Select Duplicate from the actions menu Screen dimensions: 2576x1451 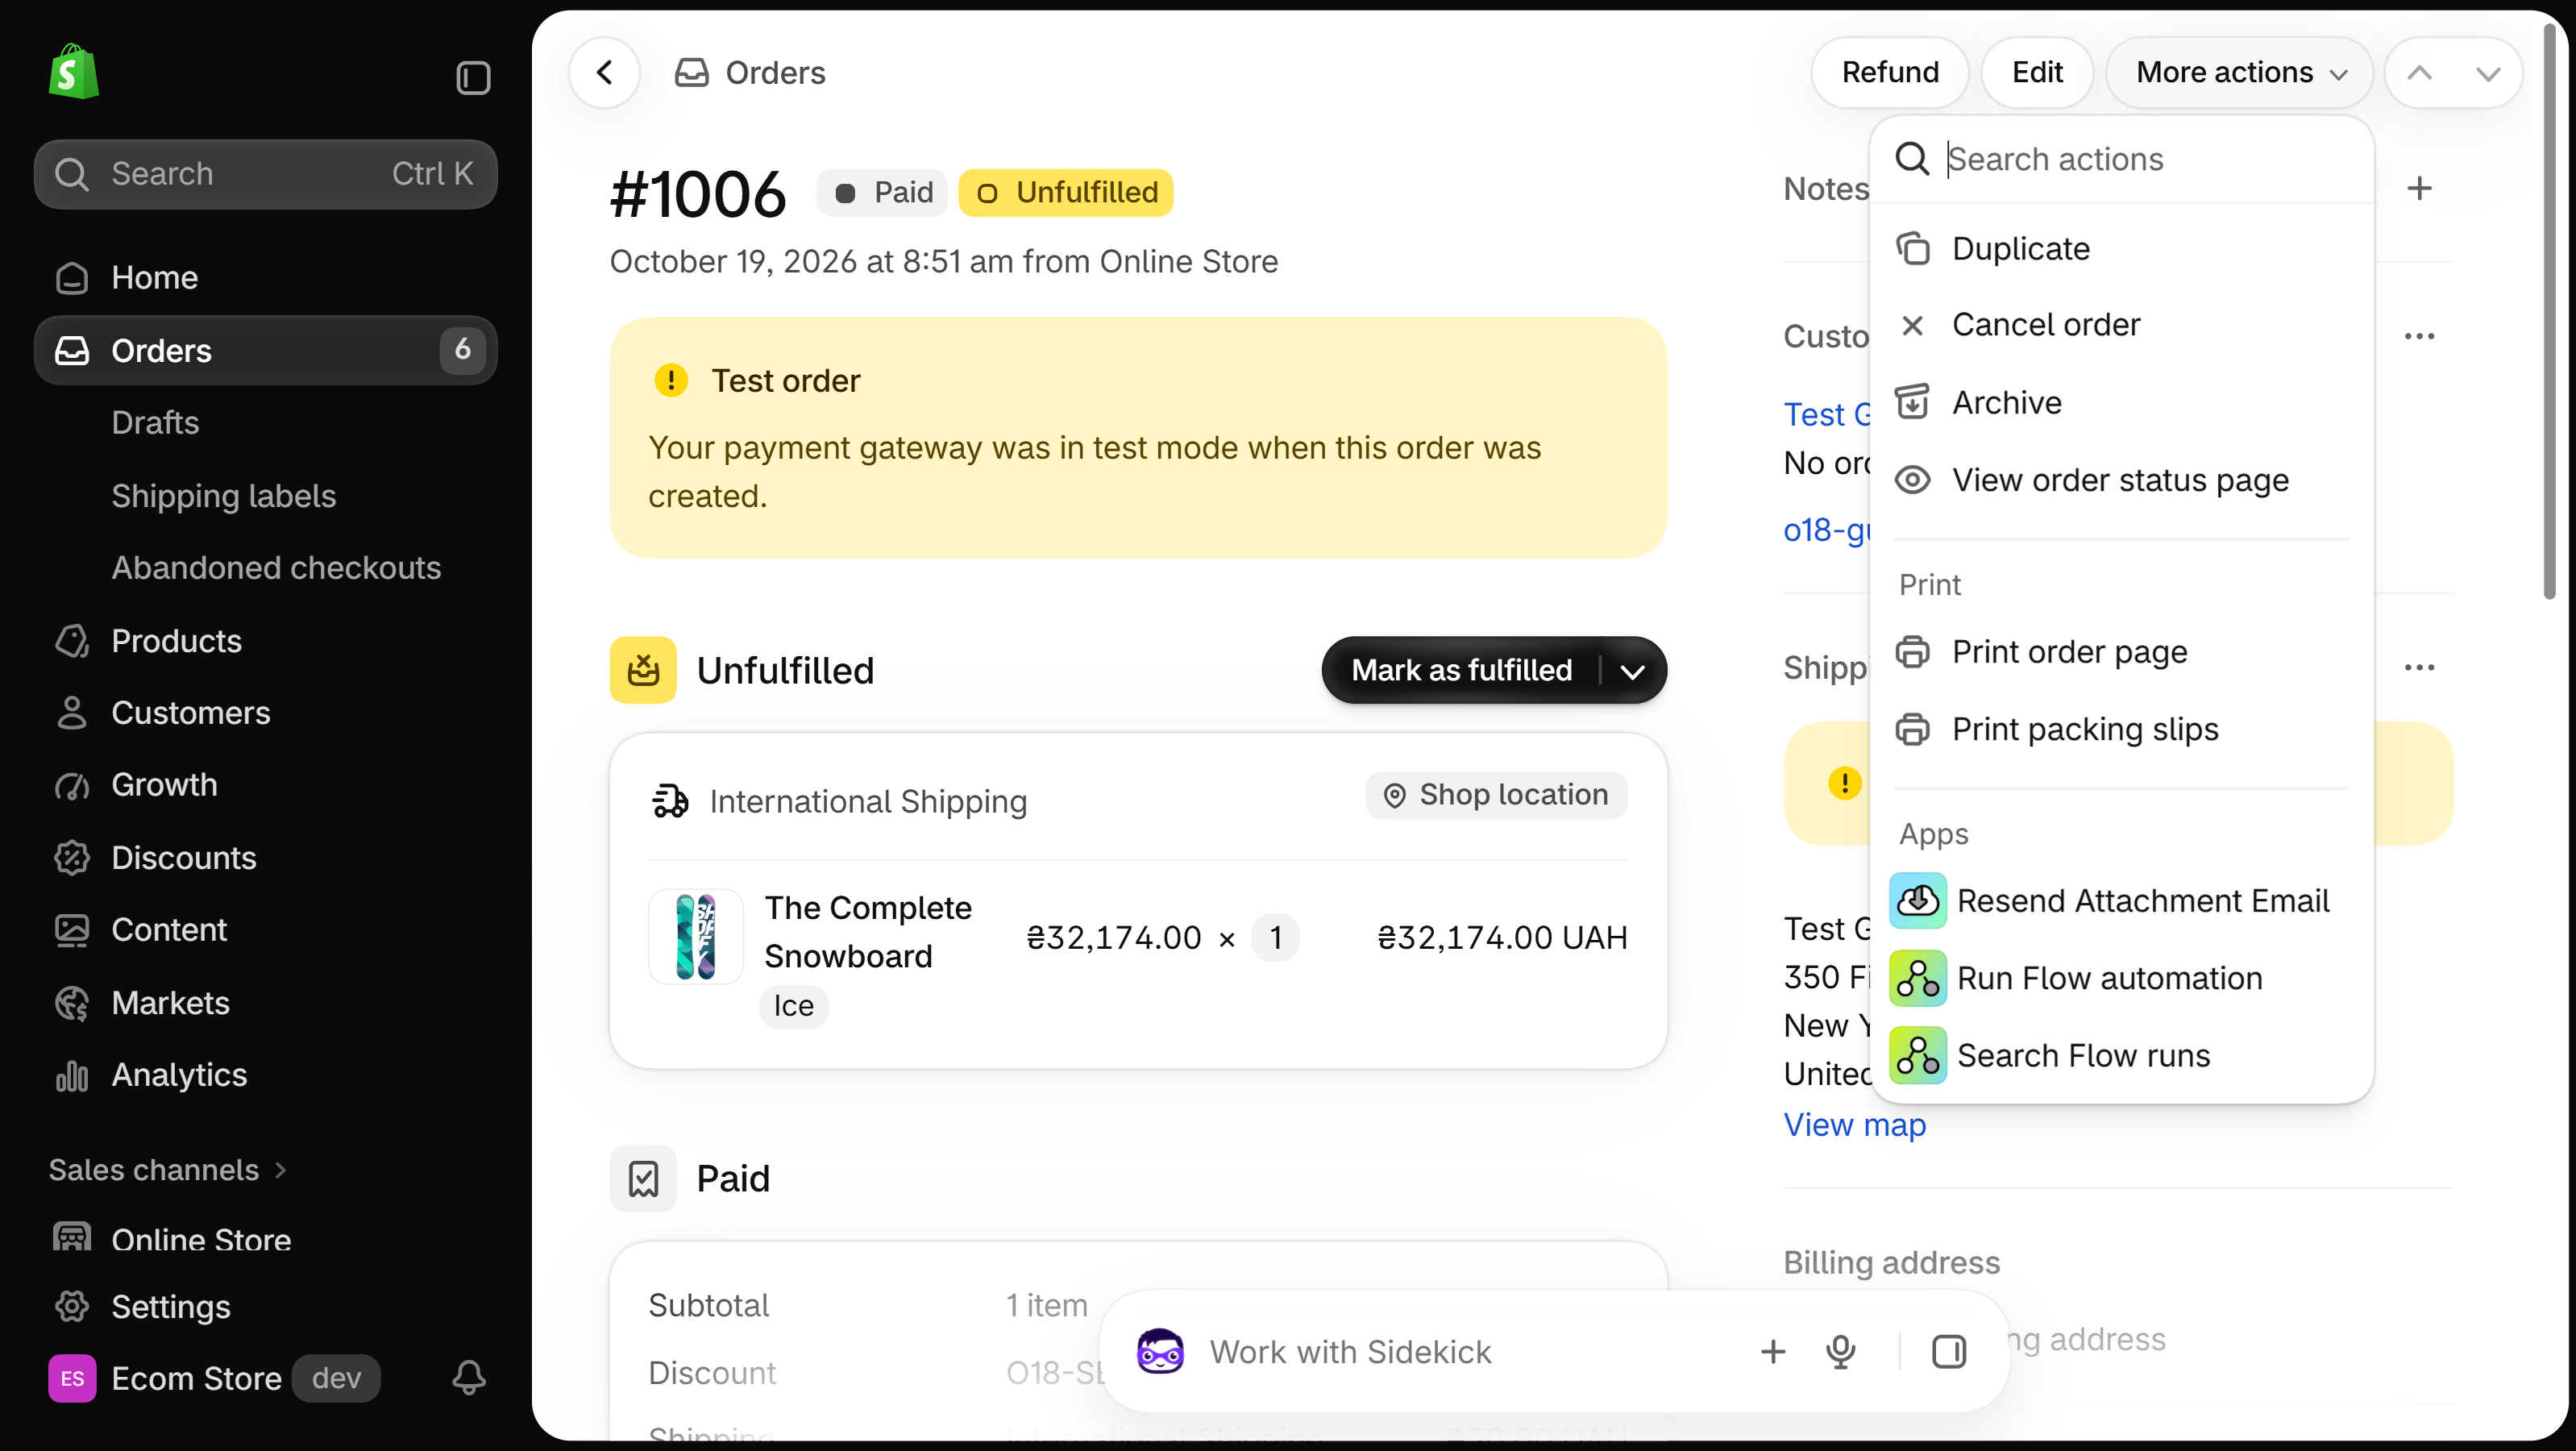click(x=2120, y=248)
